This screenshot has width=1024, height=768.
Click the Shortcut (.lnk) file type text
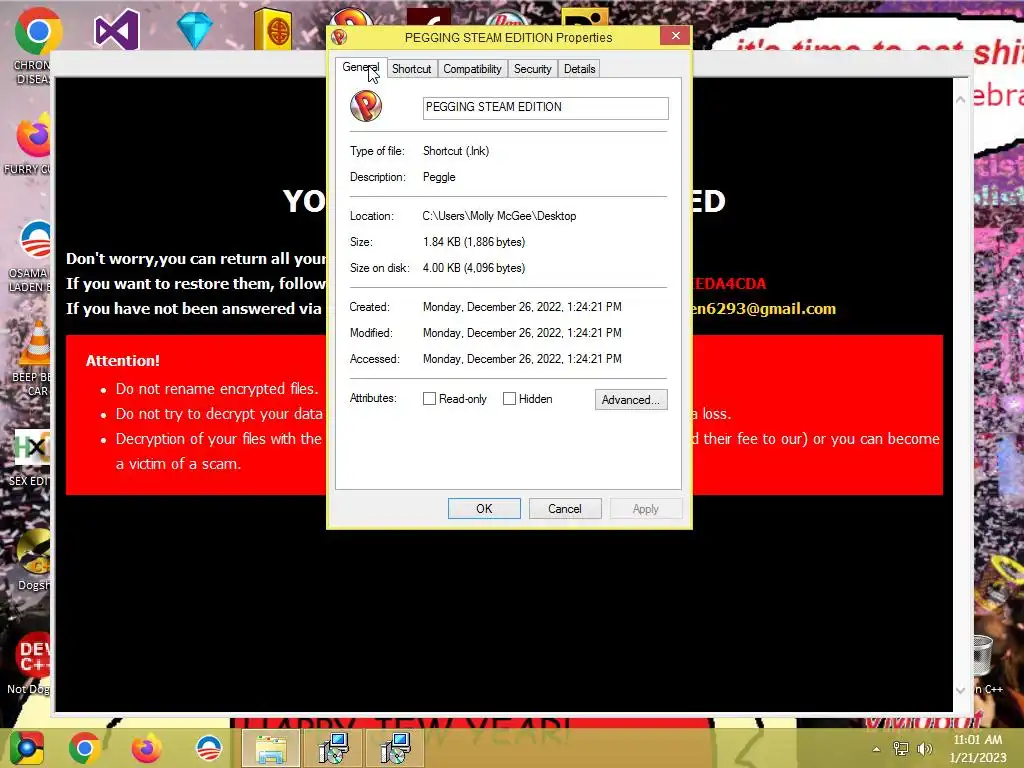pos(456,151)
